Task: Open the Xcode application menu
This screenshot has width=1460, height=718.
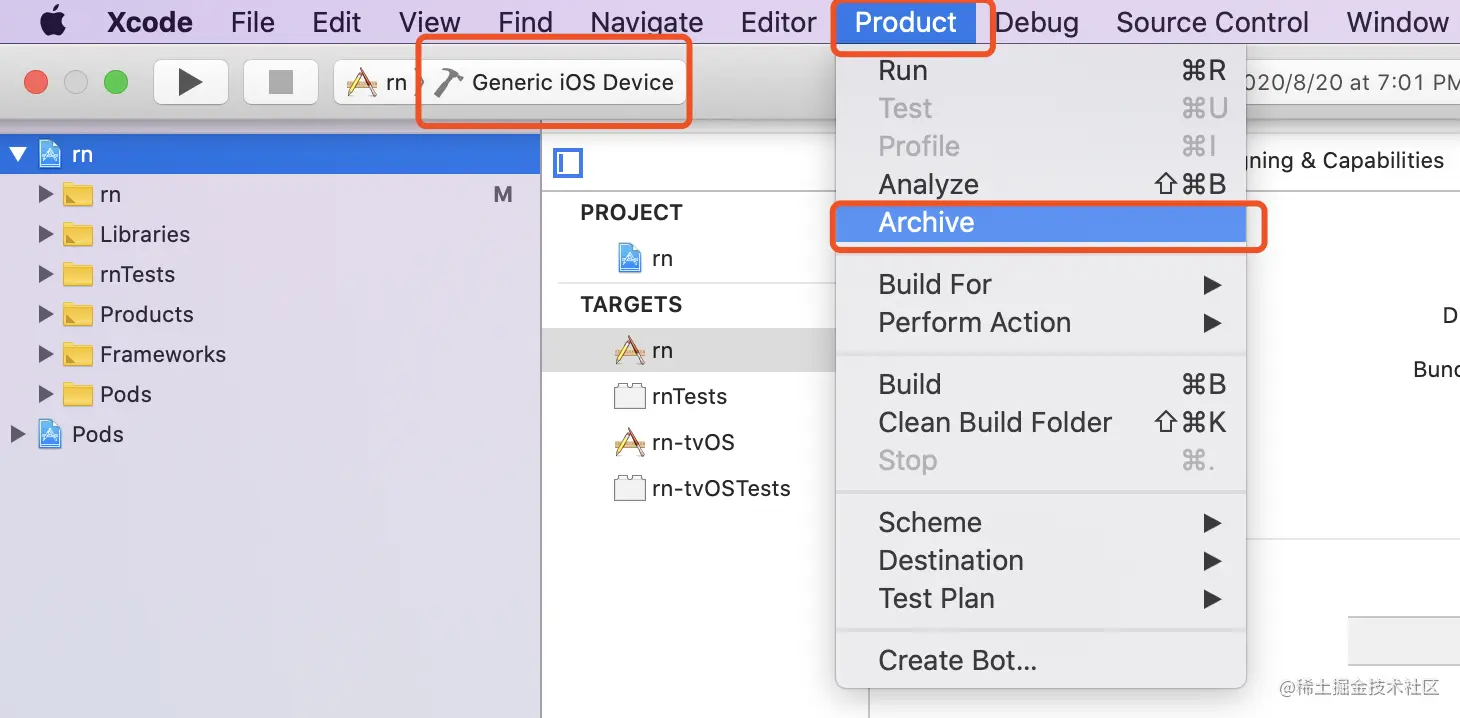Action: coord(150,22)
